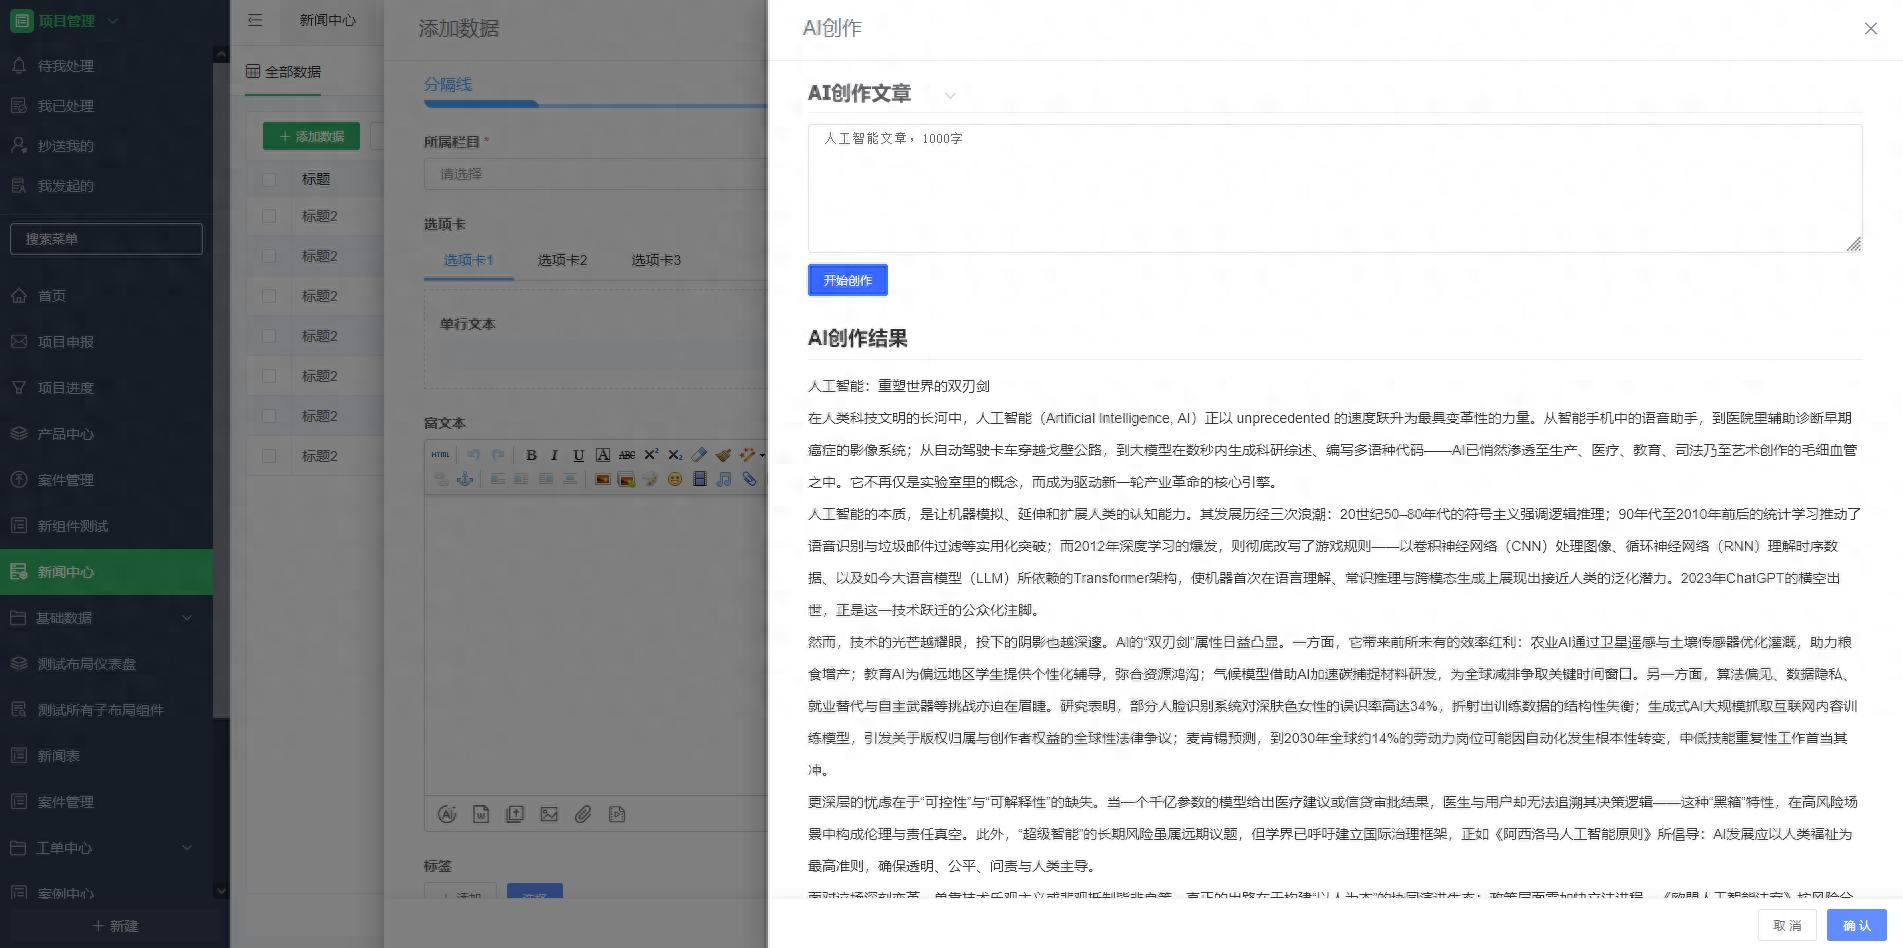Open the AI writing assistant icon below the editor
The image size is (1903, 948).
447,814
